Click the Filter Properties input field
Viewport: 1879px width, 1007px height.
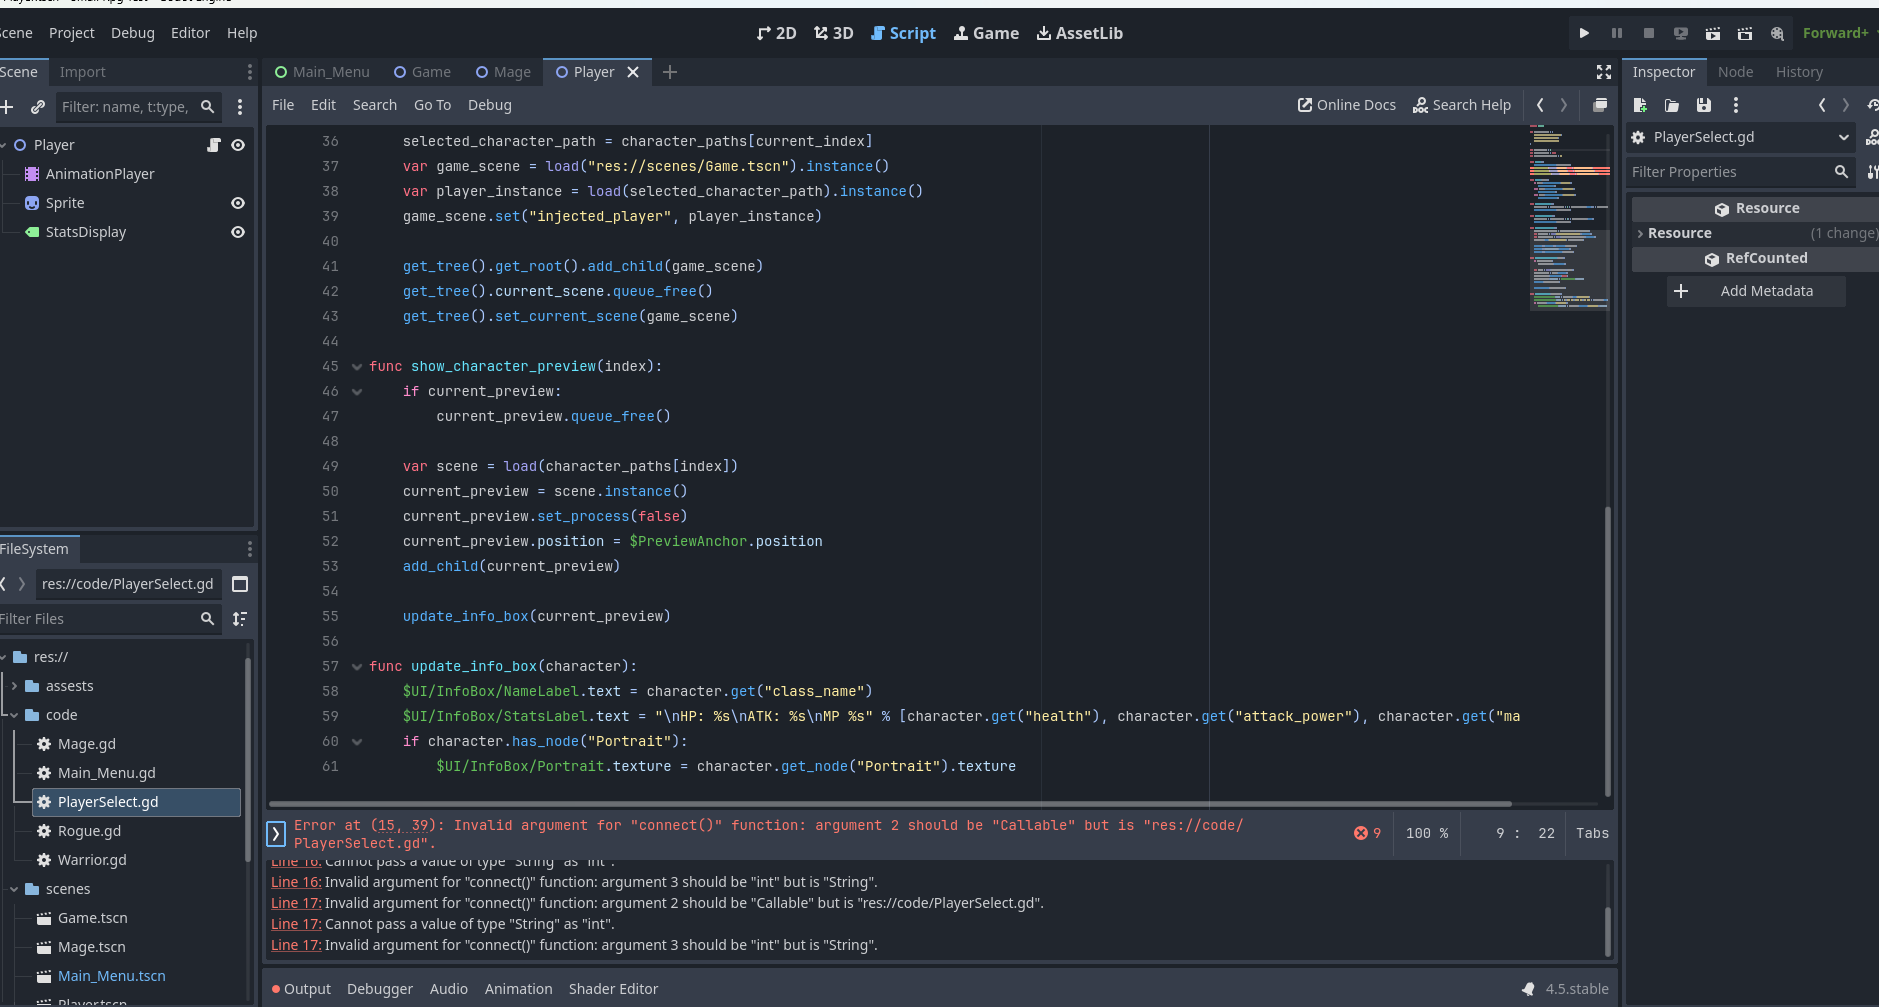tap(1729, 172)
